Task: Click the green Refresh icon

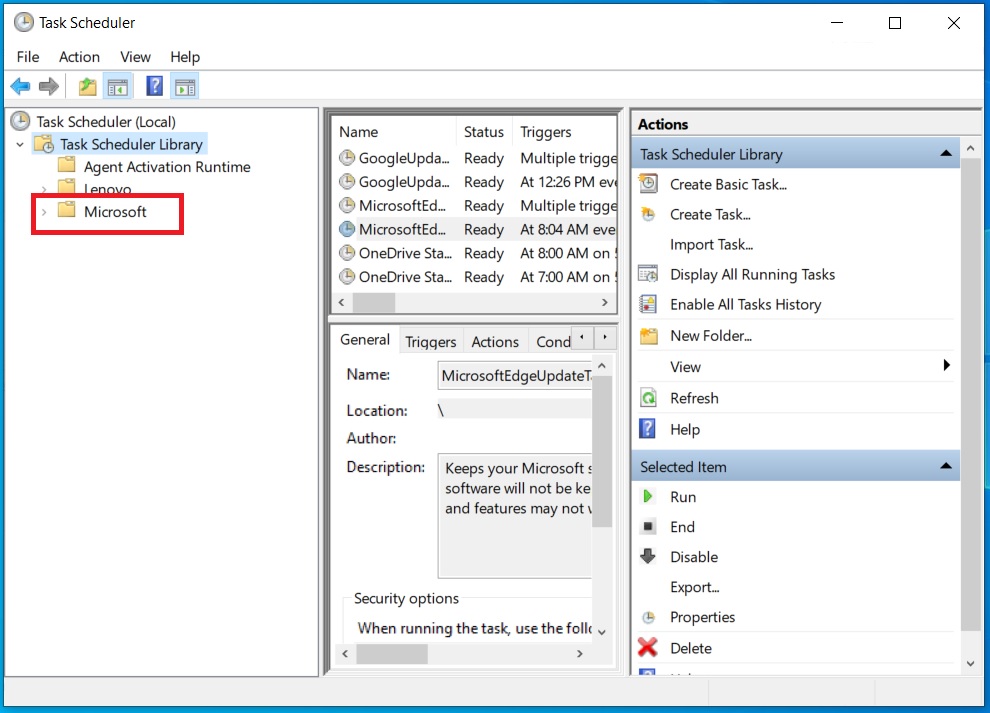Action: (648, 398)
